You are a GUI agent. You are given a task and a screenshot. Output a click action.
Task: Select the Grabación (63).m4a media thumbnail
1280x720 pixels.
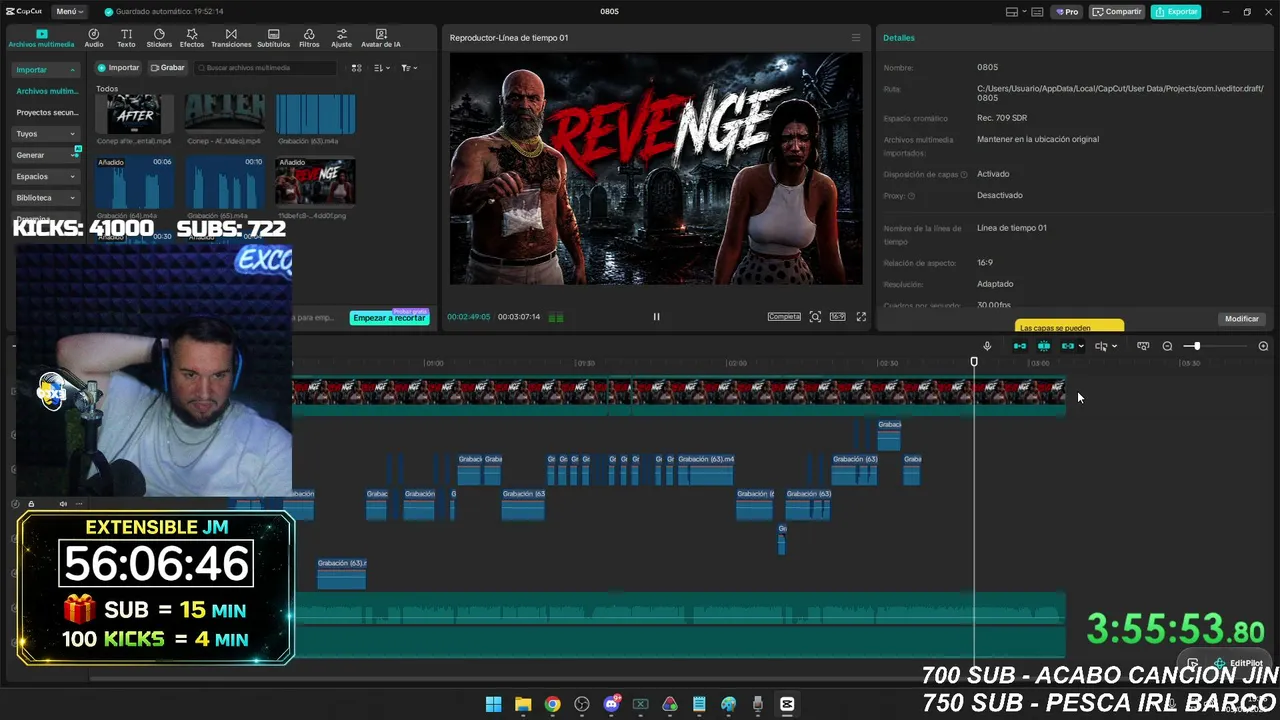tap(315, 114)
